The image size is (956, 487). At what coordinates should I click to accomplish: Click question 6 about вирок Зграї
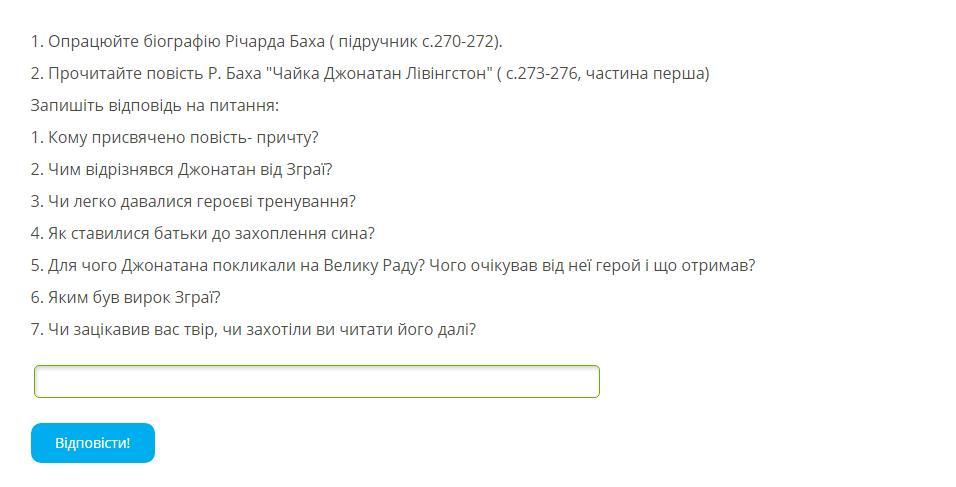125,298
